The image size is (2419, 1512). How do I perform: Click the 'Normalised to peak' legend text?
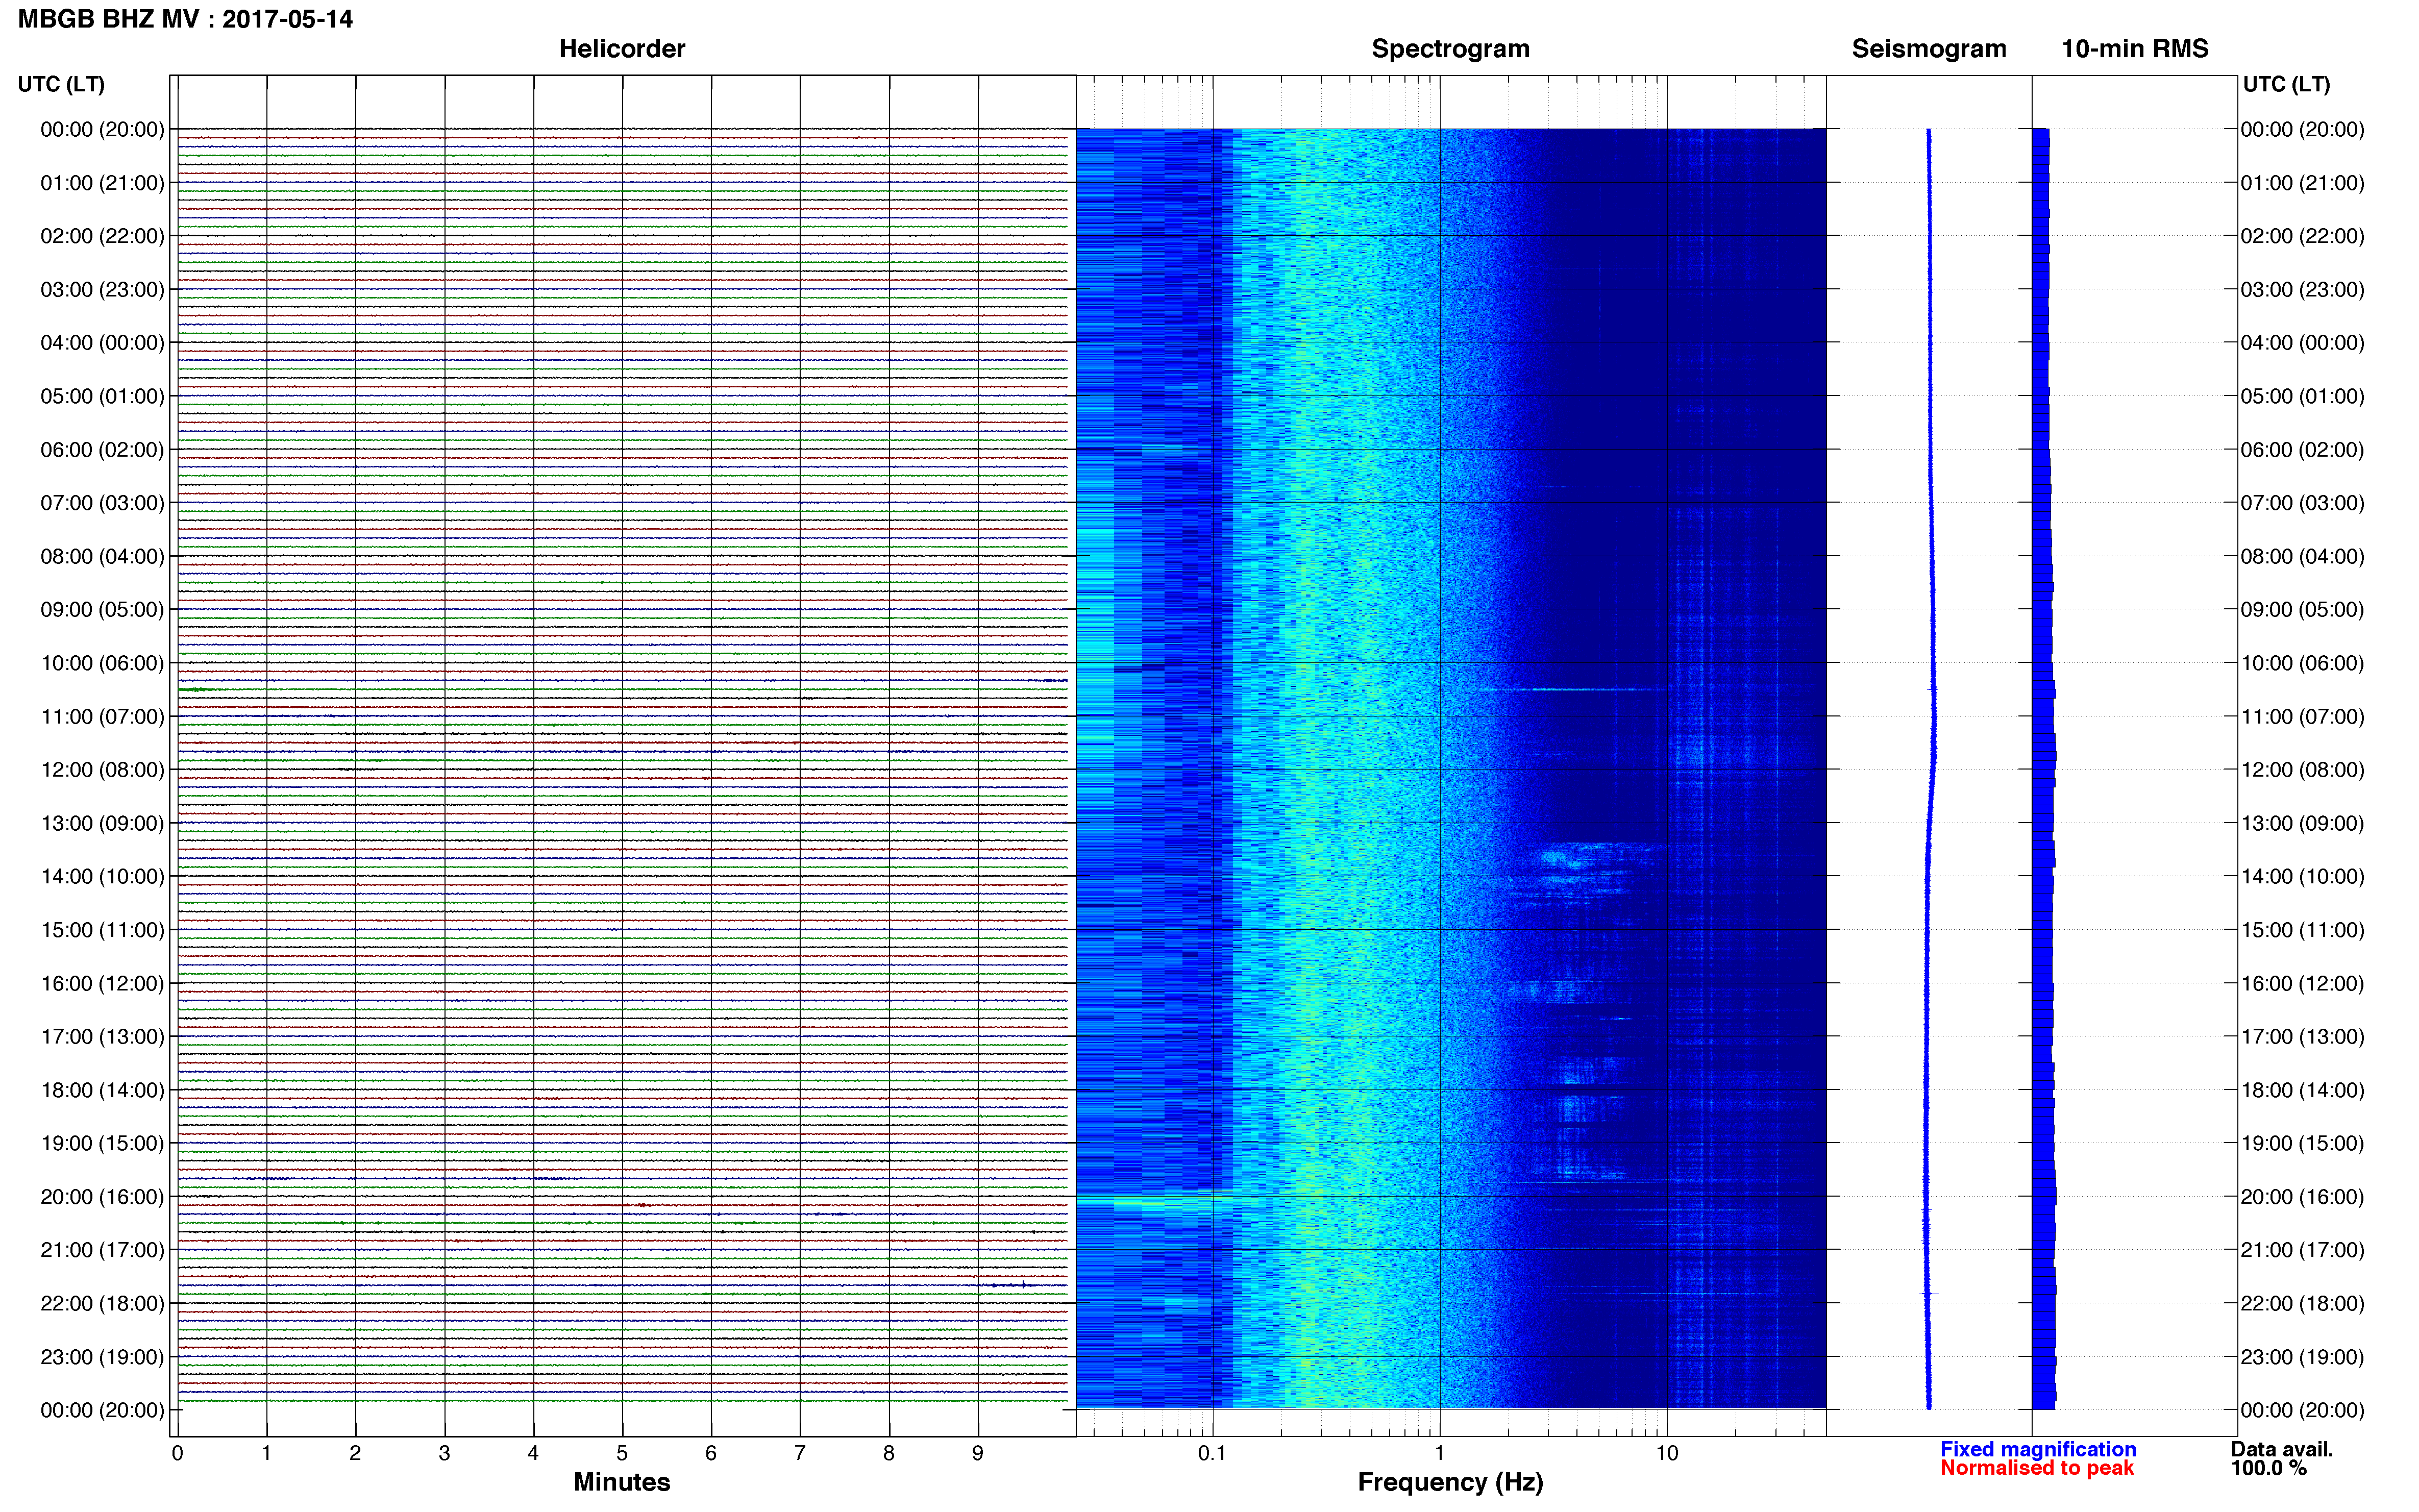[2037, 1468]
